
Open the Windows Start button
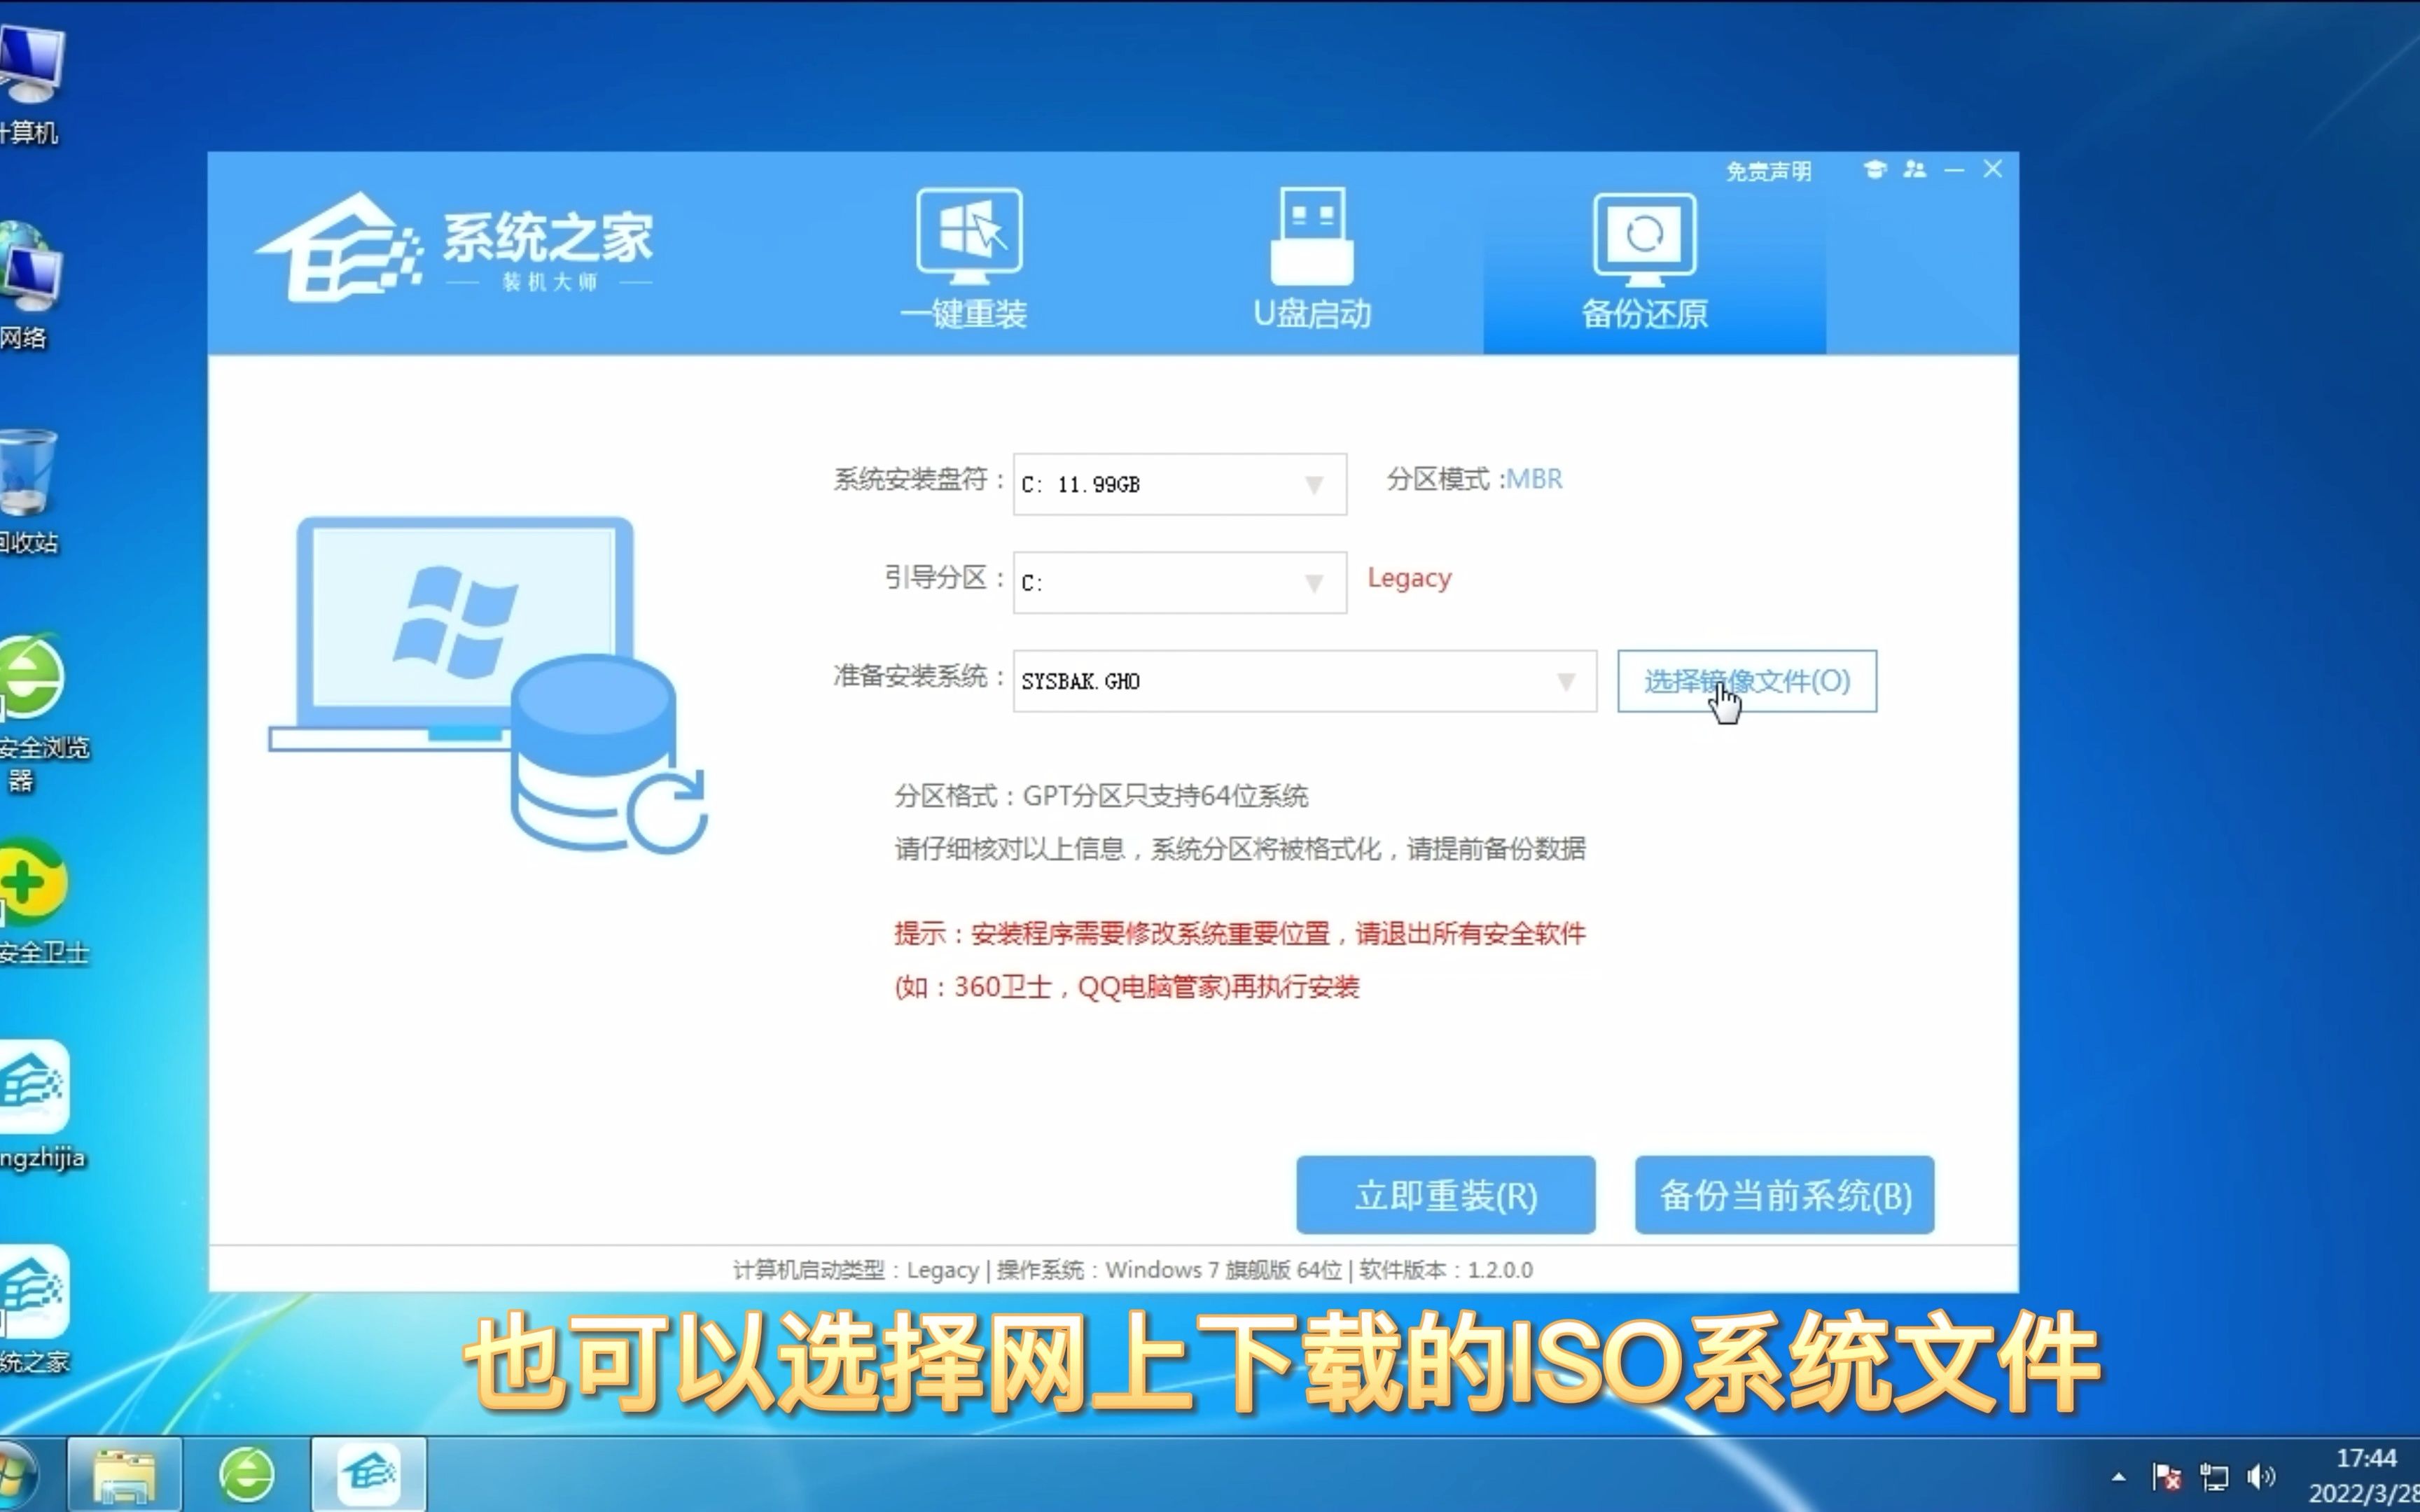[16, 1474]
